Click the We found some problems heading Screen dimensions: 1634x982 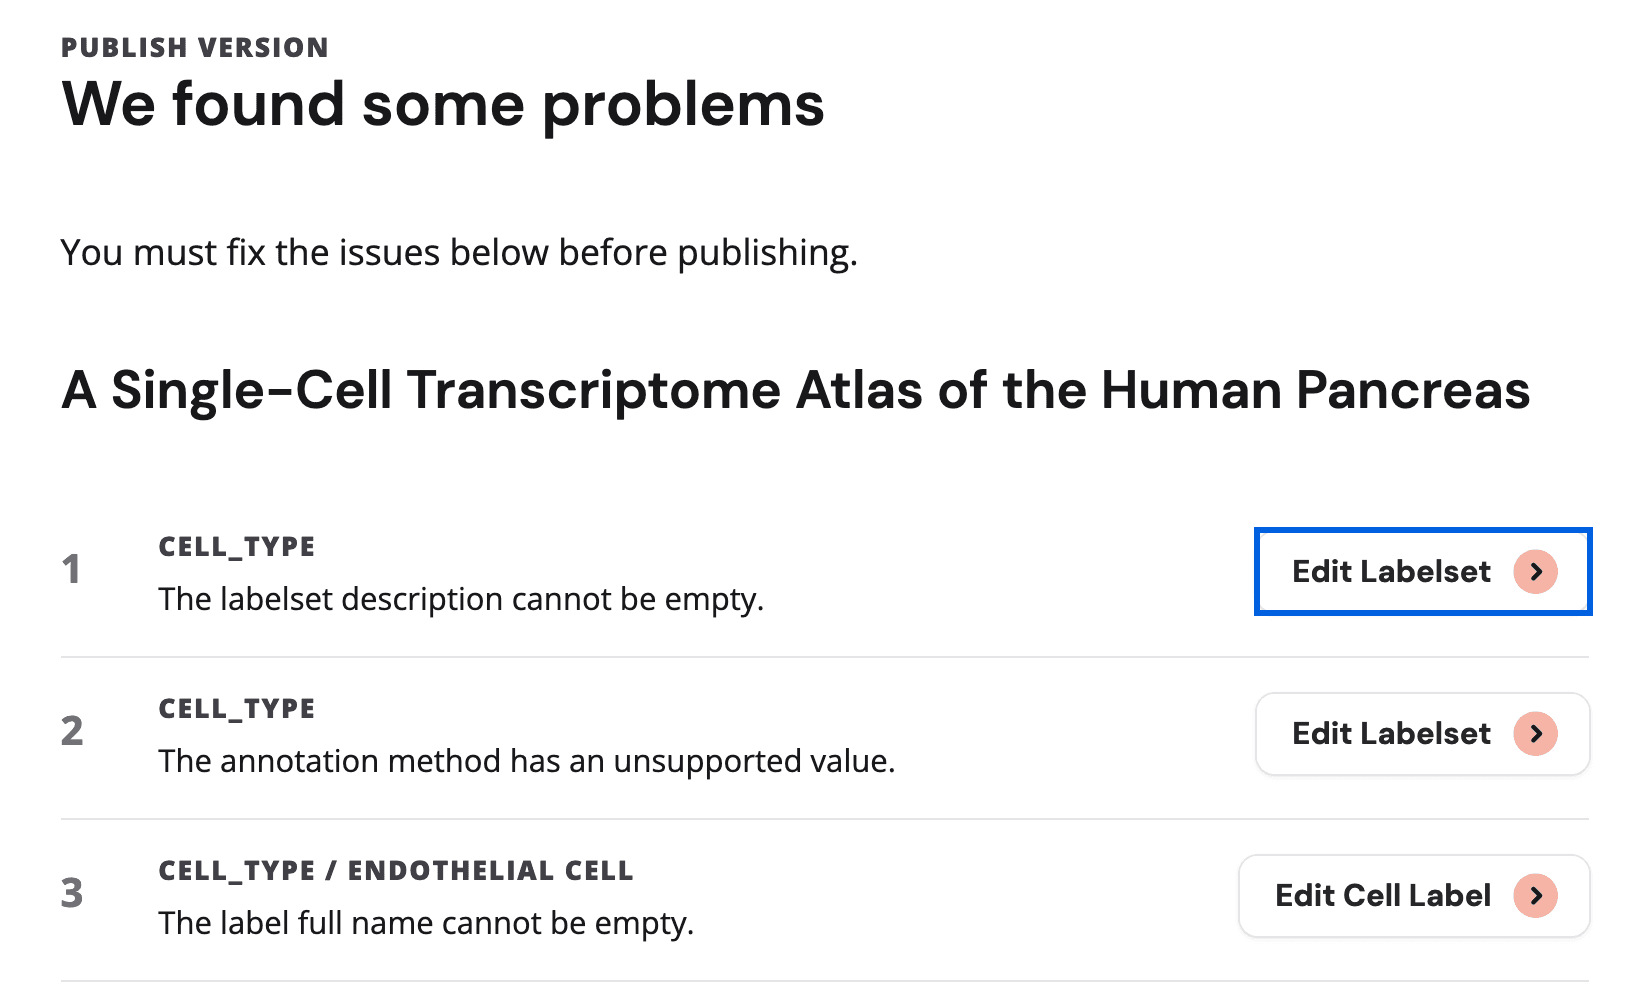click(x=443, y=104)
